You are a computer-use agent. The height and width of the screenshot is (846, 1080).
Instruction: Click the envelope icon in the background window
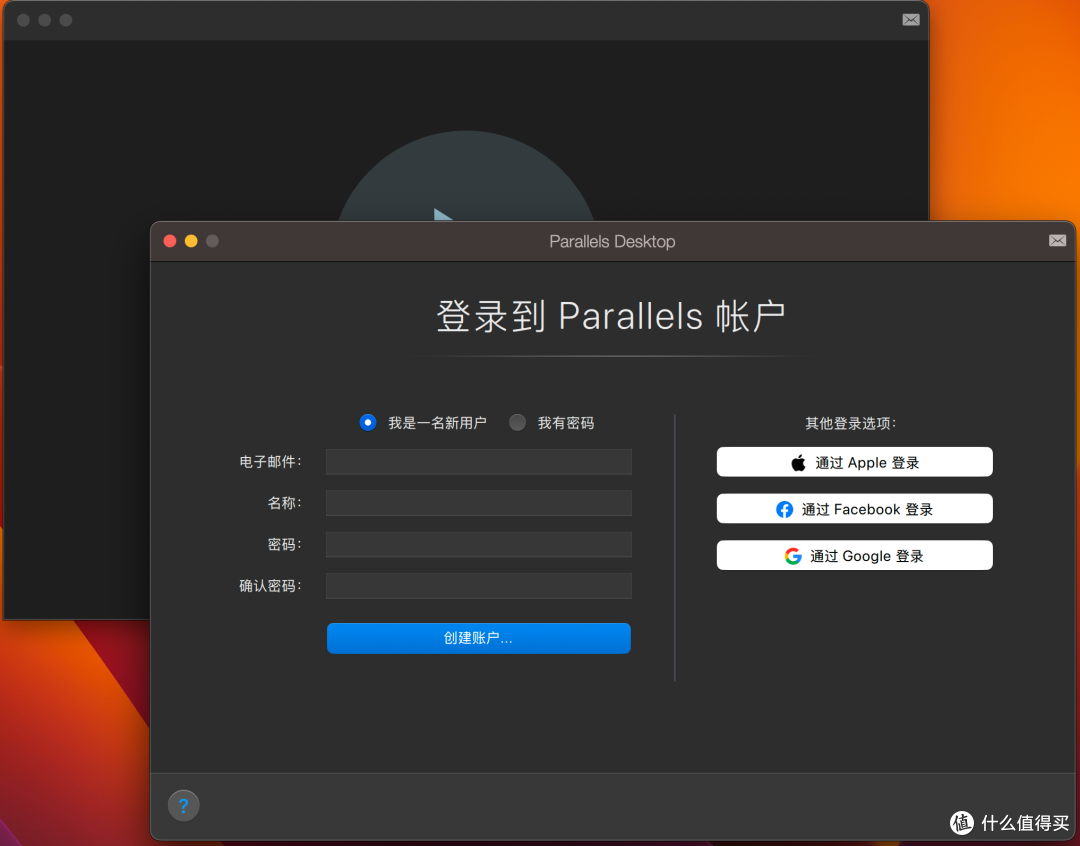(x=911, y=20)
